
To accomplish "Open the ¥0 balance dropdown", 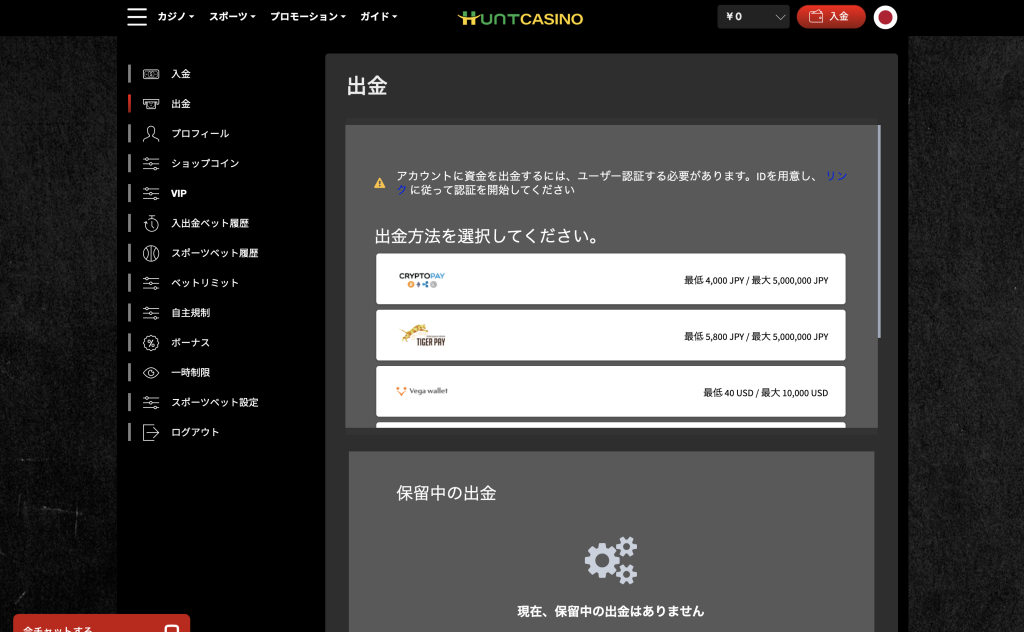I will pos(754,17).
